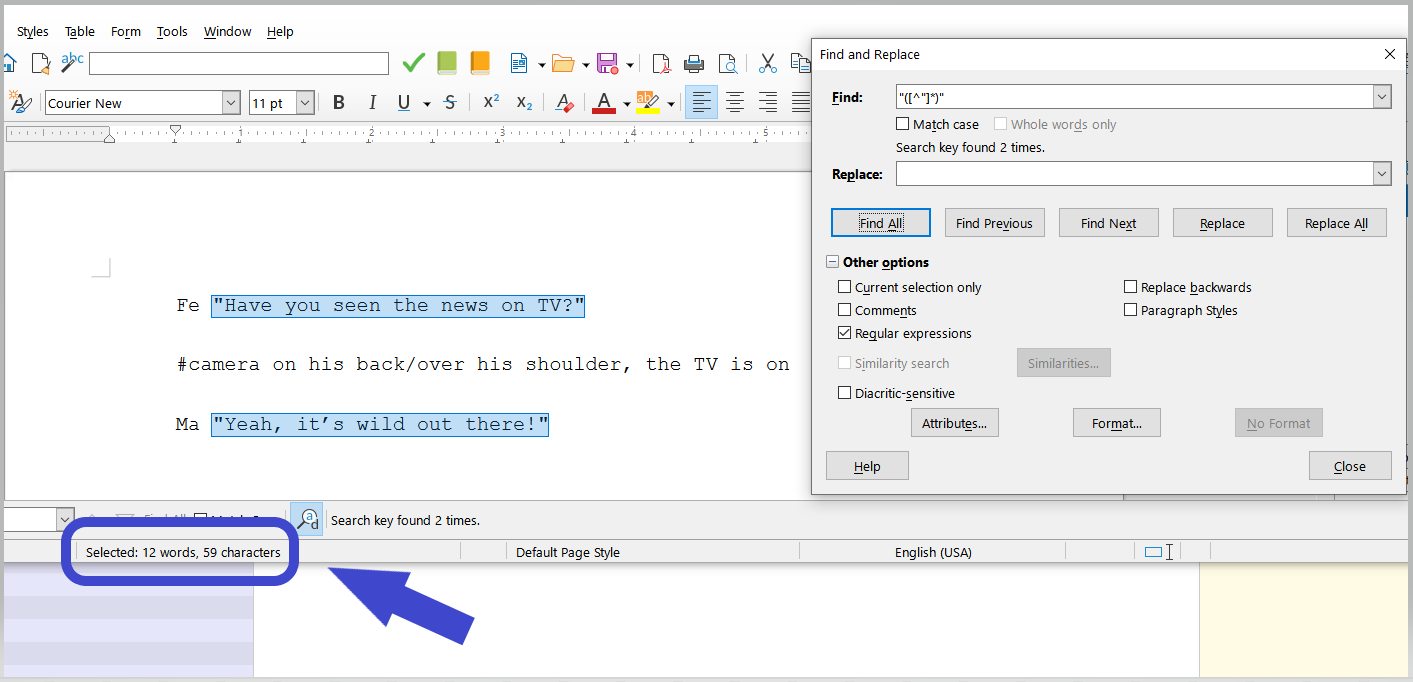This screenshot has height=682, width=1413.
Task: Open the Tools menu
Action: coord(172,32)
